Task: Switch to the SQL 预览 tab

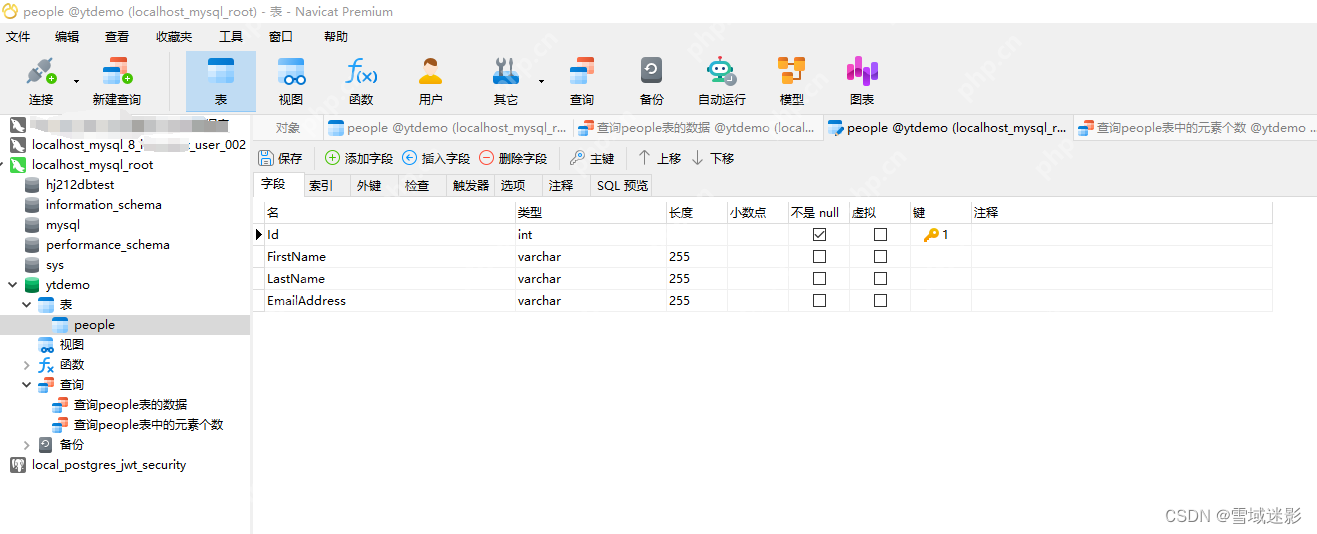Action: 622,186
